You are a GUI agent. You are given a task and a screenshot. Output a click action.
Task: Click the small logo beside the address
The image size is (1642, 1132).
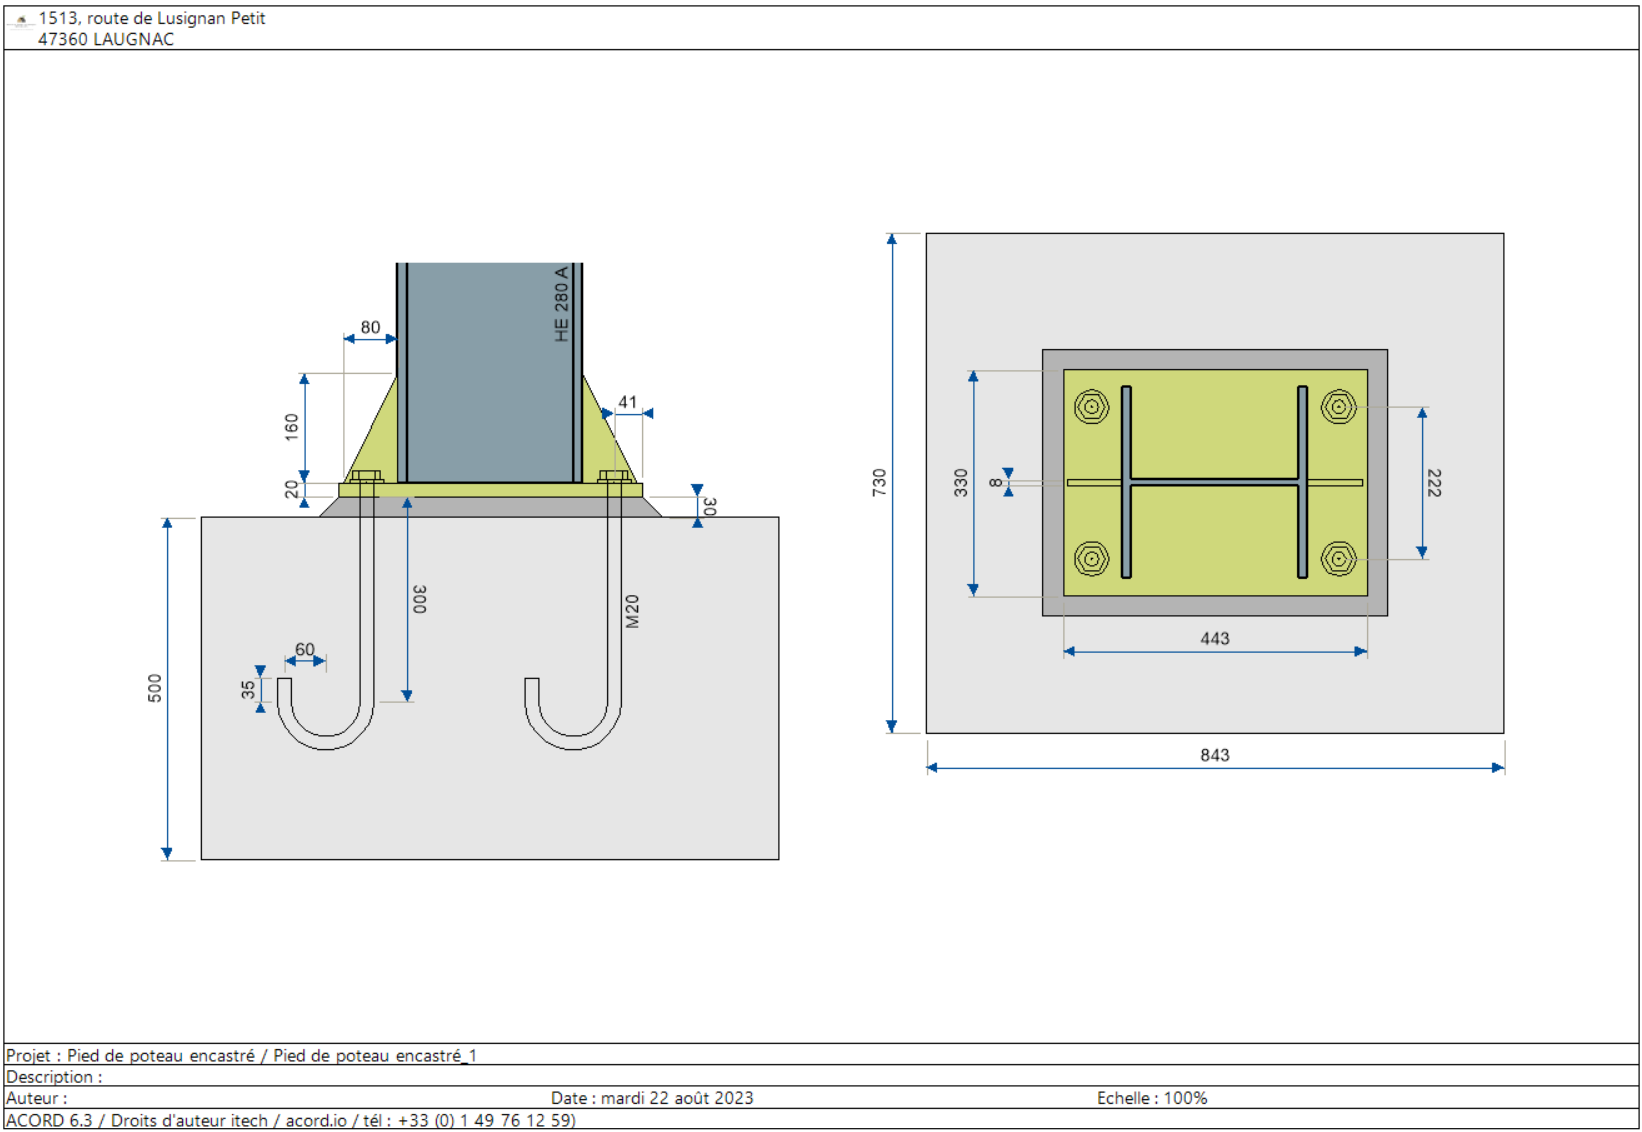[20, 20]
